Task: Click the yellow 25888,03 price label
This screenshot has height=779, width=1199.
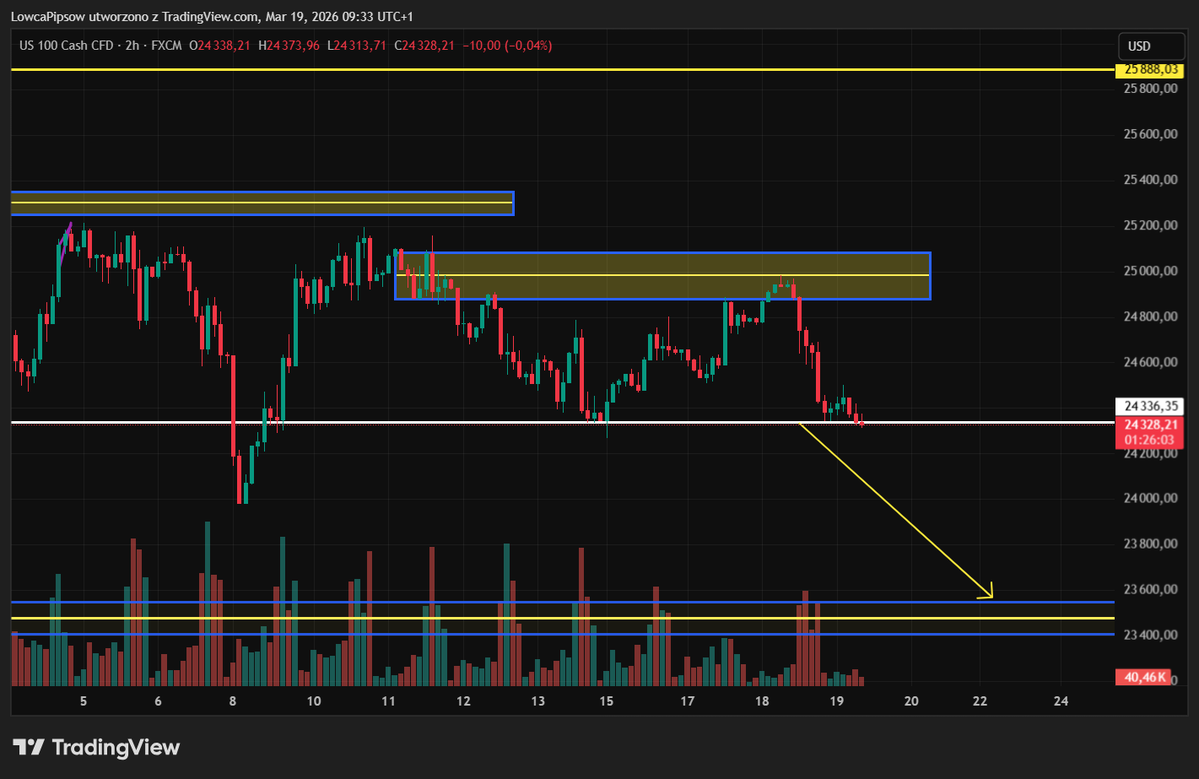Action: 1149,70
